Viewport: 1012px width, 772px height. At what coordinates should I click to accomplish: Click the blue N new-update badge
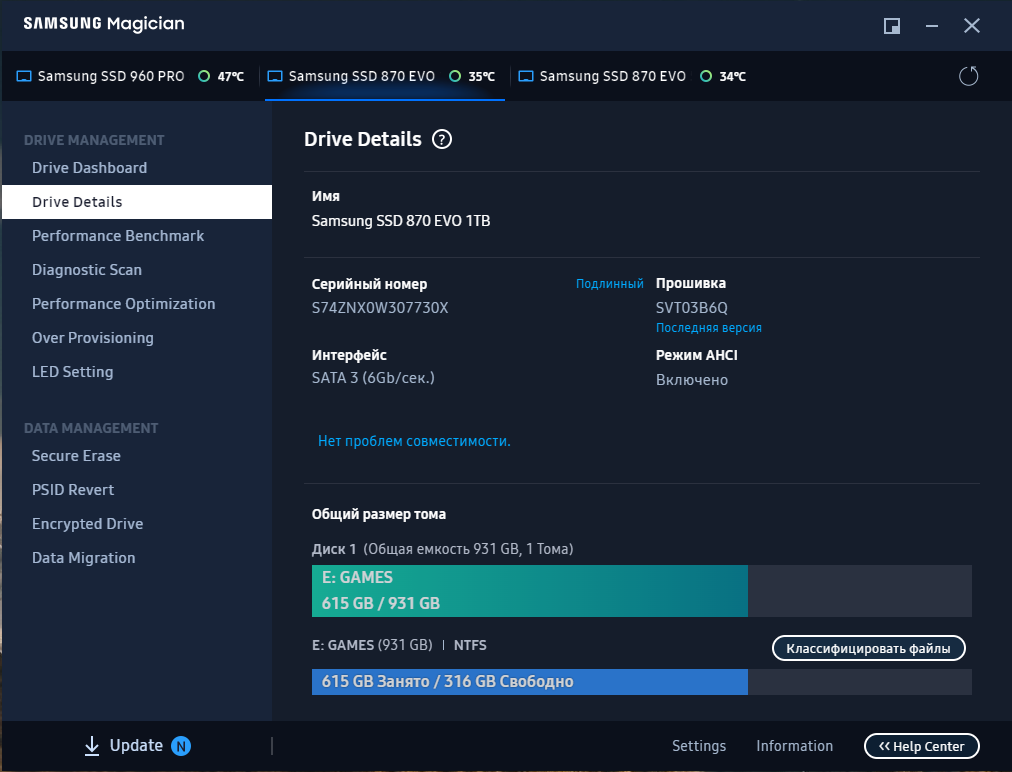181,746
